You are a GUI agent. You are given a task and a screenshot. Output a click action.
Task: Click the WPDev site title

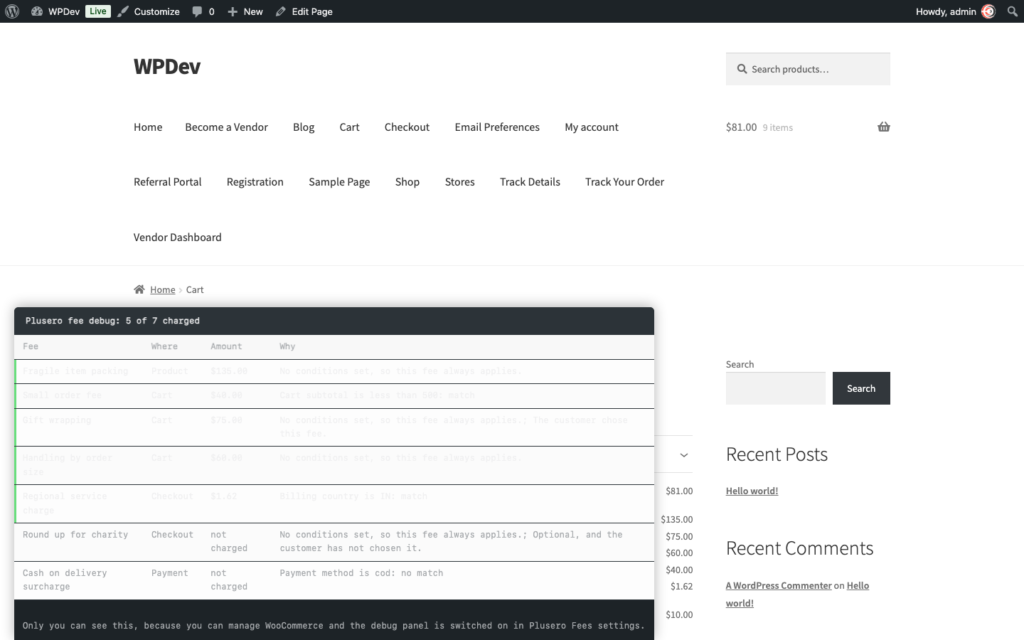point(167,66)
